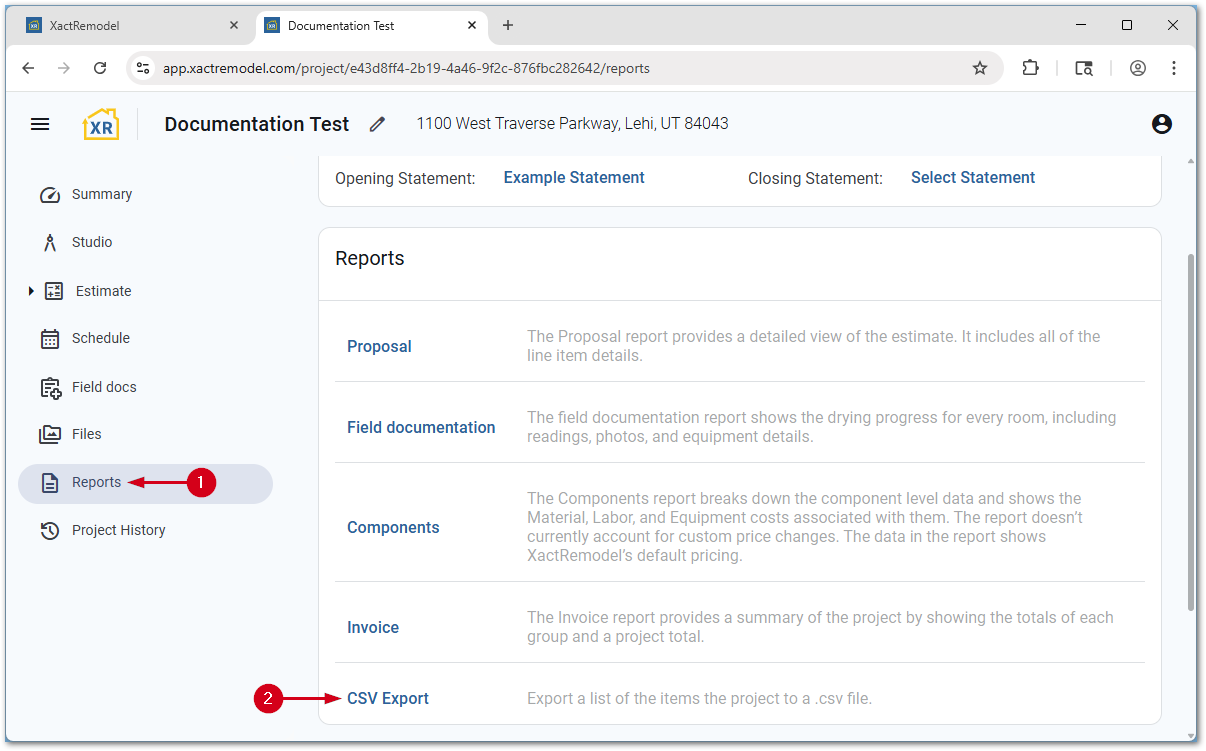Image resolution: width=1206 pixels, height=751 pixels.
Task: Start the CSV Export
Action: click(x=388, y=698)
